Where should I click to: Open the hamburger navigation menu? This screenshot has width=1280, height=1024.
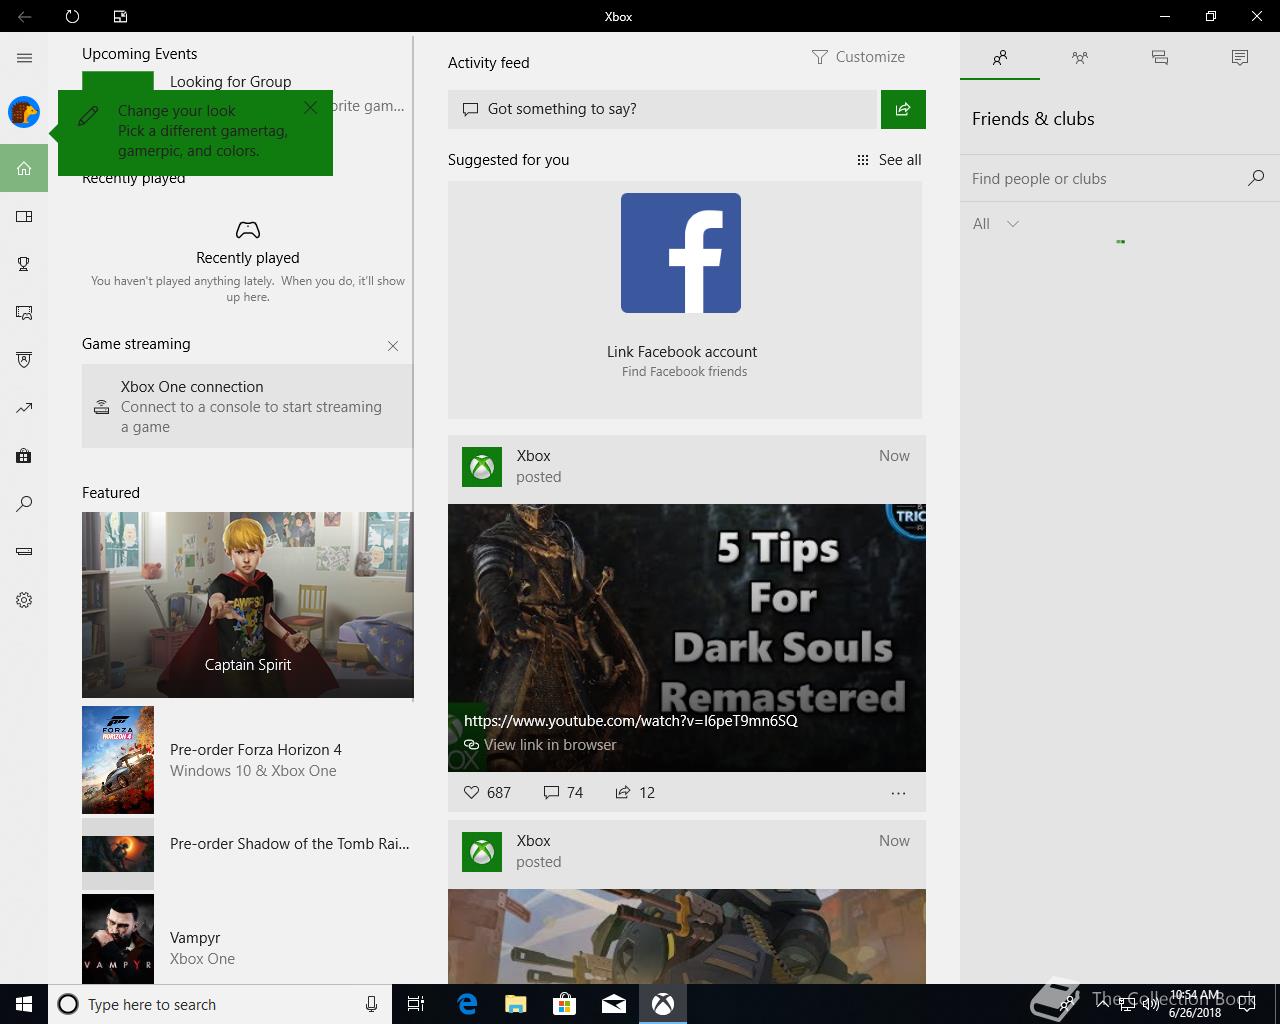tap(24, 58)
